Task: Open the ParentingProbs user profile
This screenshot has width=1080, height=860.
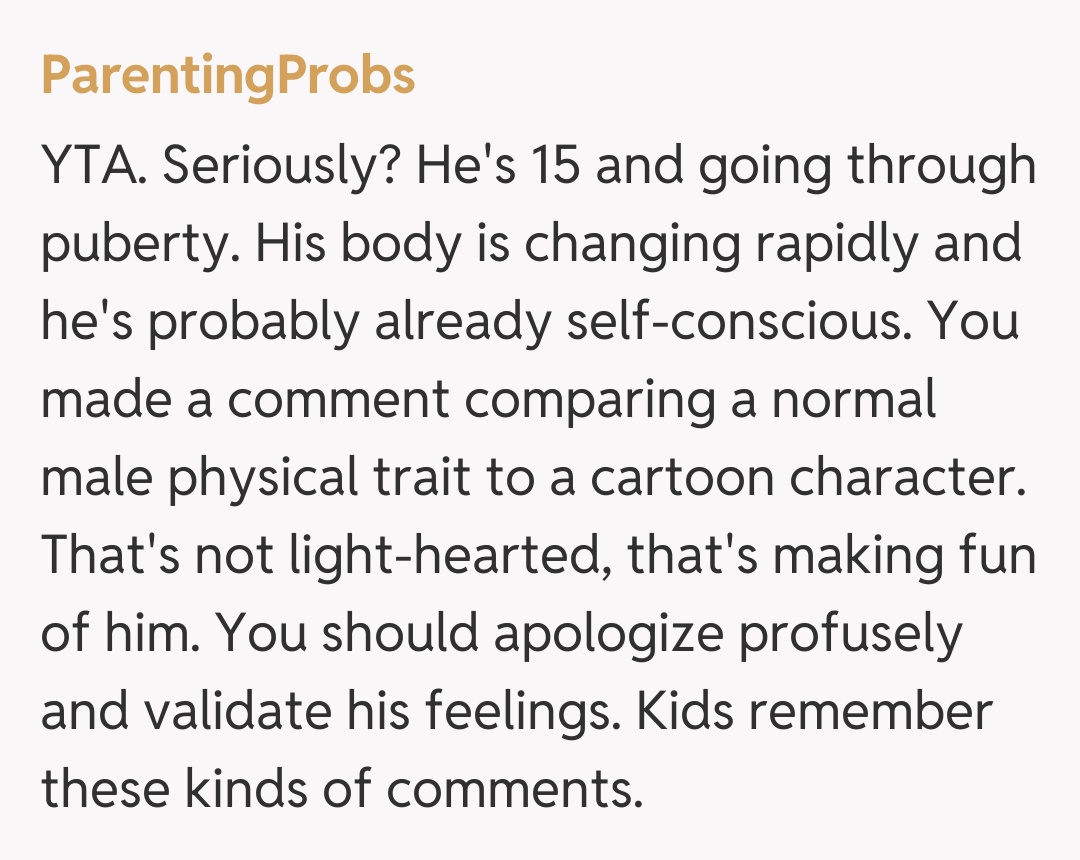Action: click(228, 76)
